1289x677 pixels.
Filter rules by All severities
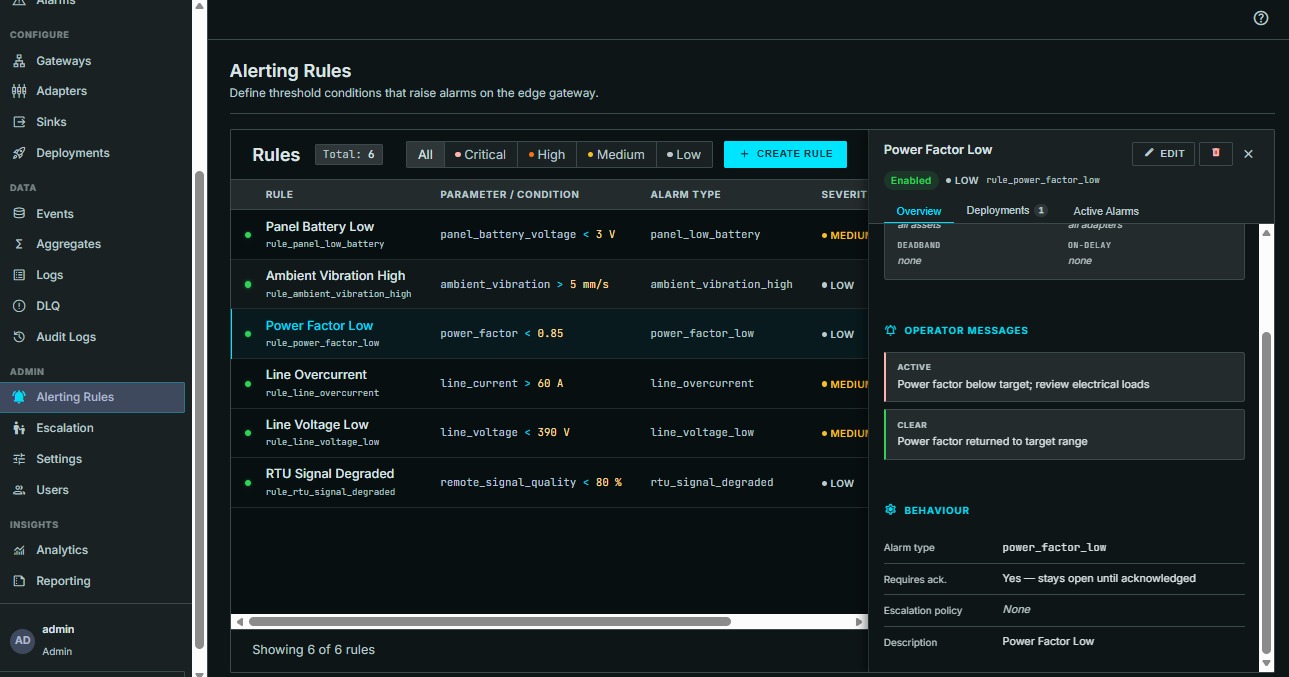coord(425,154)
